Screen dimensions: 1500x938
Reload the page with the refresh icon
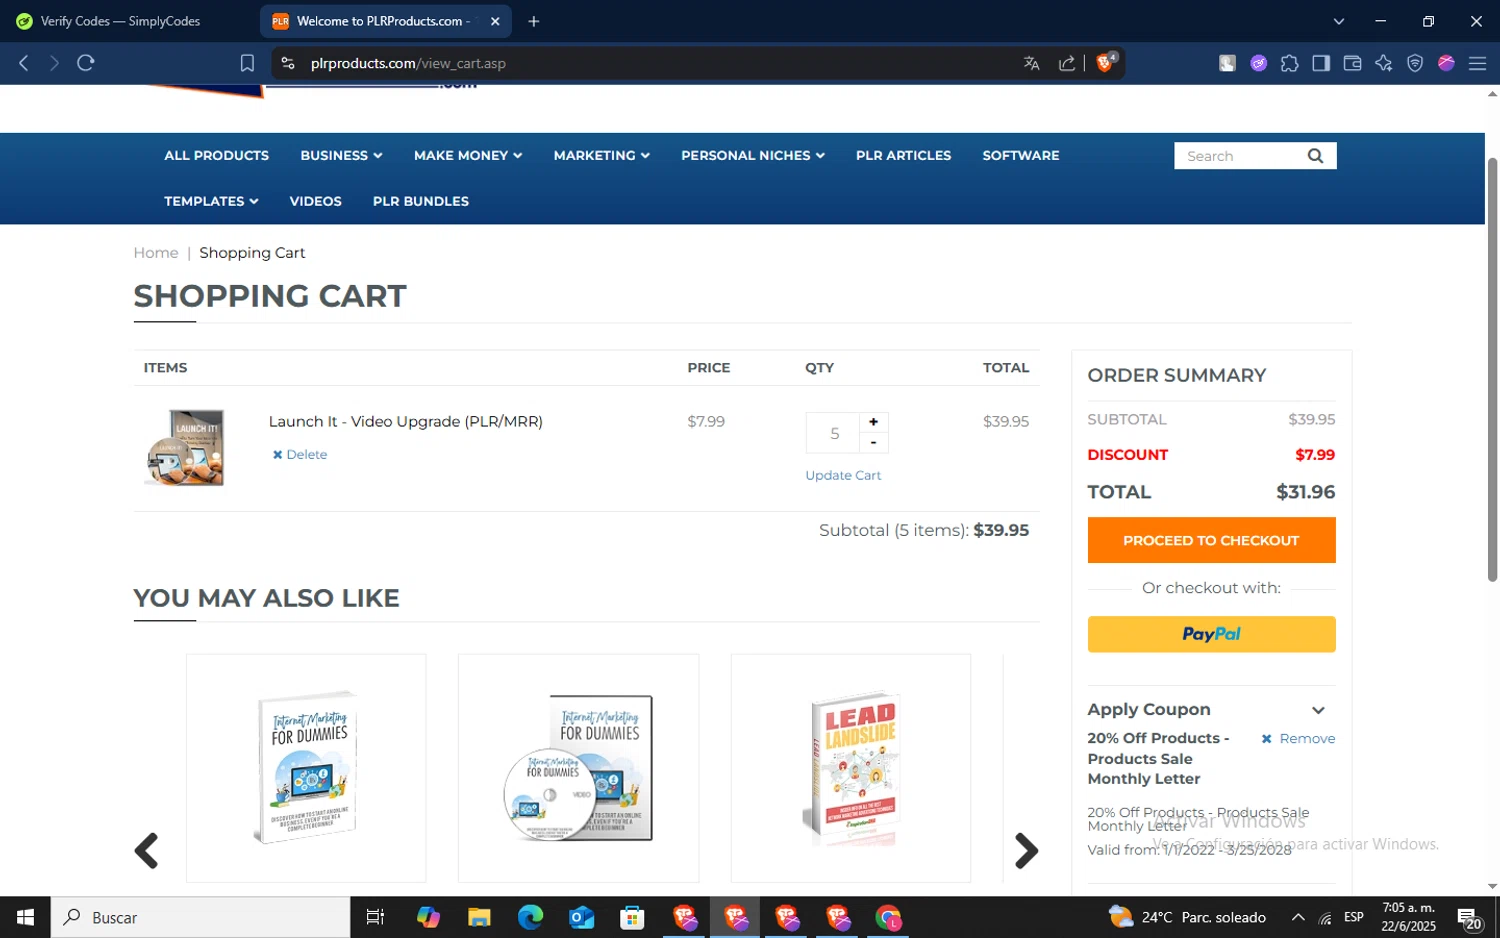click(86, 63)
